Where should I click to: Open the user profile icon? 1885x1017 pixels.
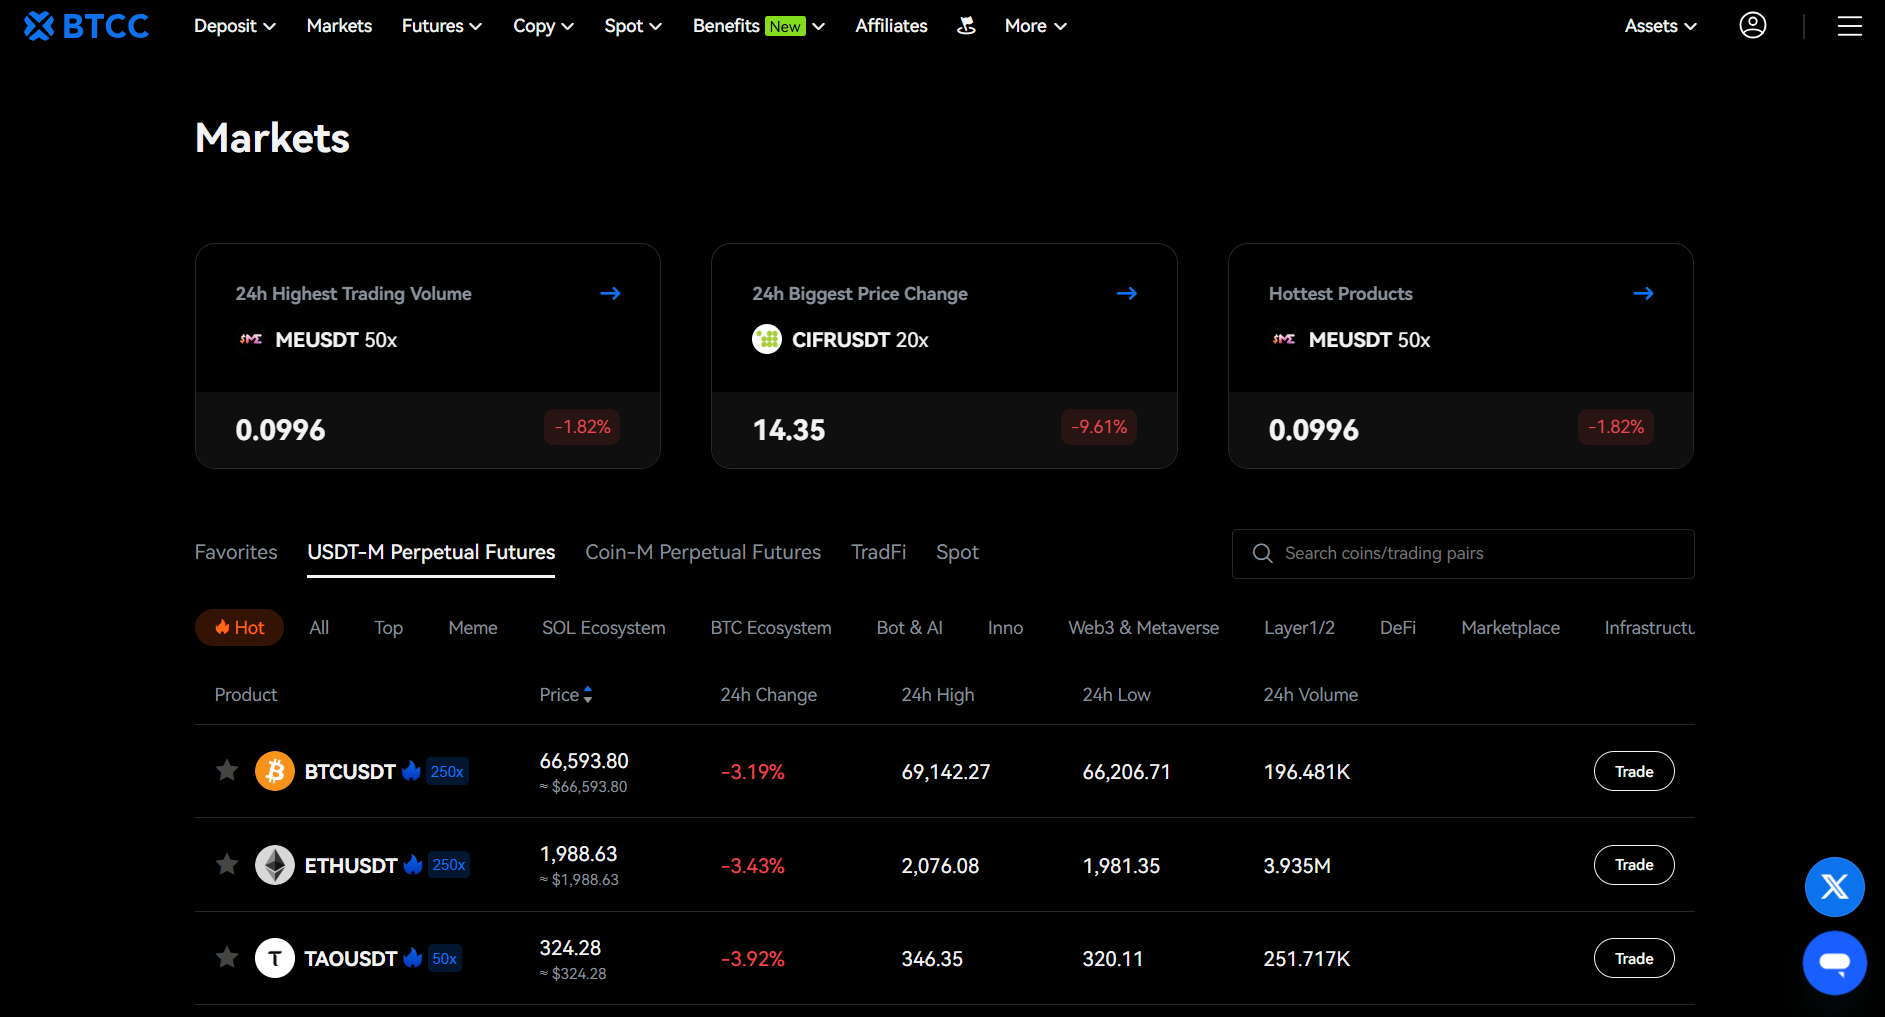1753,25
